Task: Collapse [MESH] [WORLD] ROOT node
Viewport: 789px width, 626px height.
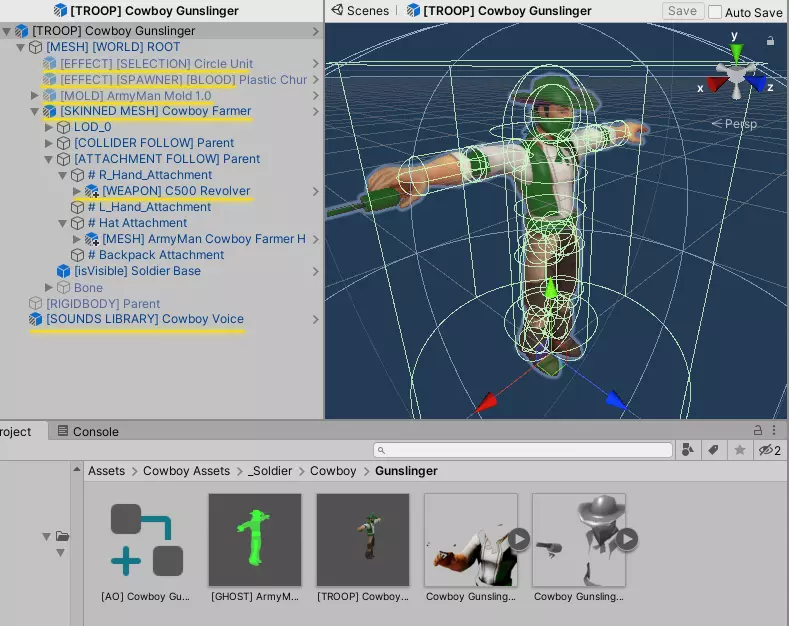Action: tap(21, 47)
